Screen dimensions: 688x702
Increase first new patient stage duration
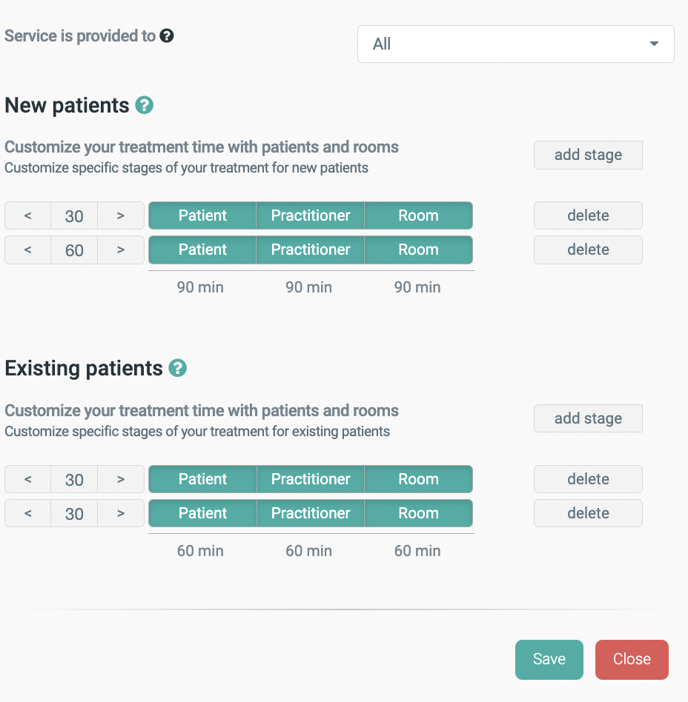[x=121, y=215]
